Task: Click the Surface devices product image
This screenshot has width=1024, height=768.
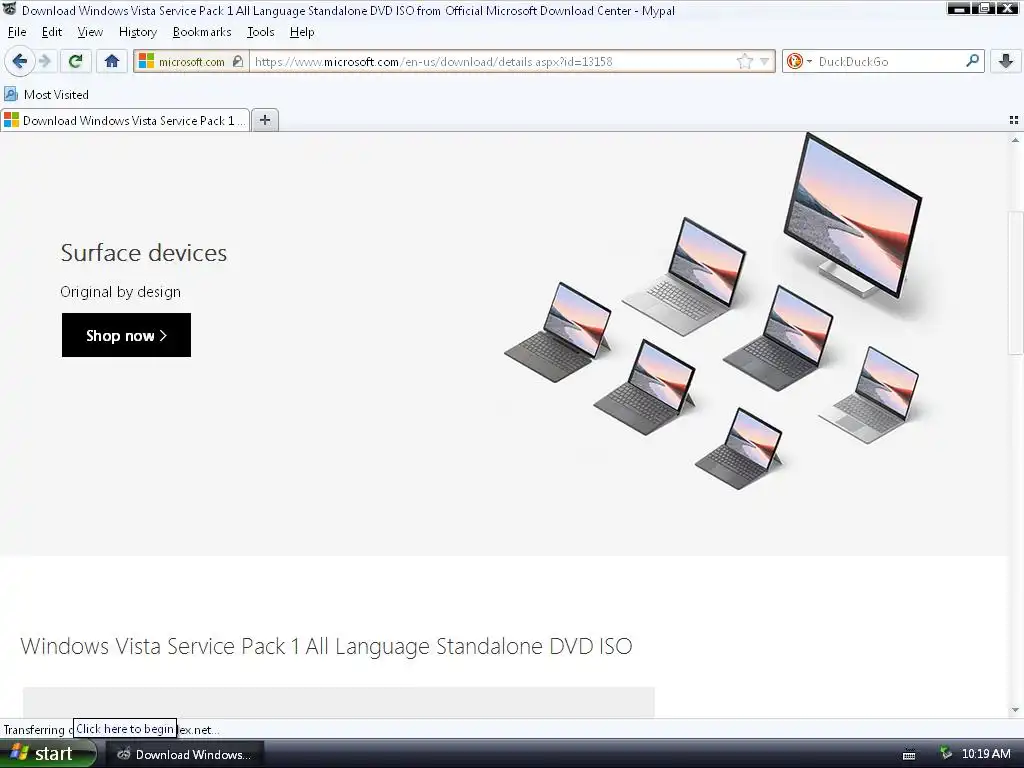Action: click(x=713, y=310)
